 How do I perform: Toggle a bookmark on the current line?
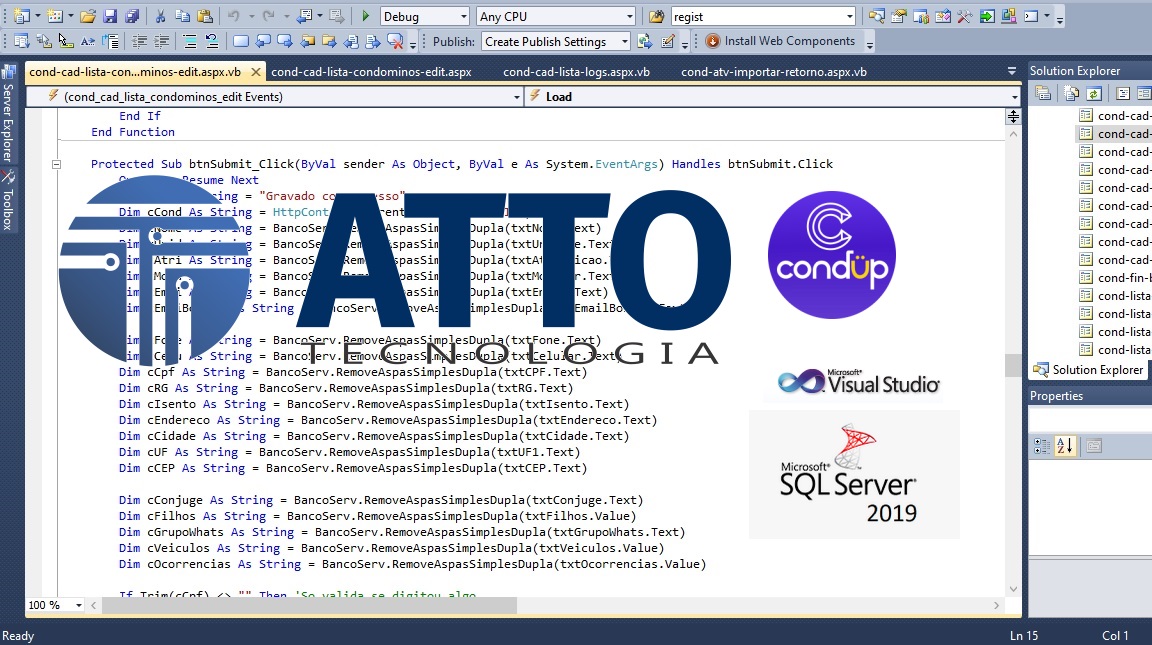(240, 42)
